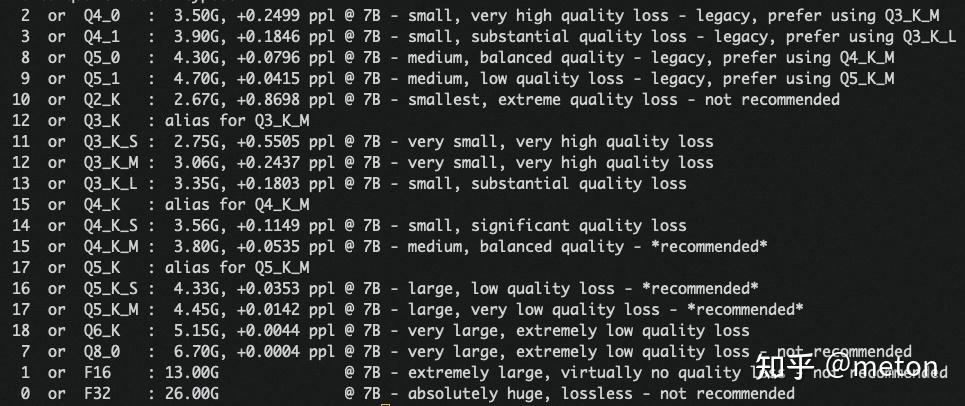Viewport: 965px width, 406px height.
Task: Click the 'alias for Q5_K_M' text
Action: (x=240, y=267)
